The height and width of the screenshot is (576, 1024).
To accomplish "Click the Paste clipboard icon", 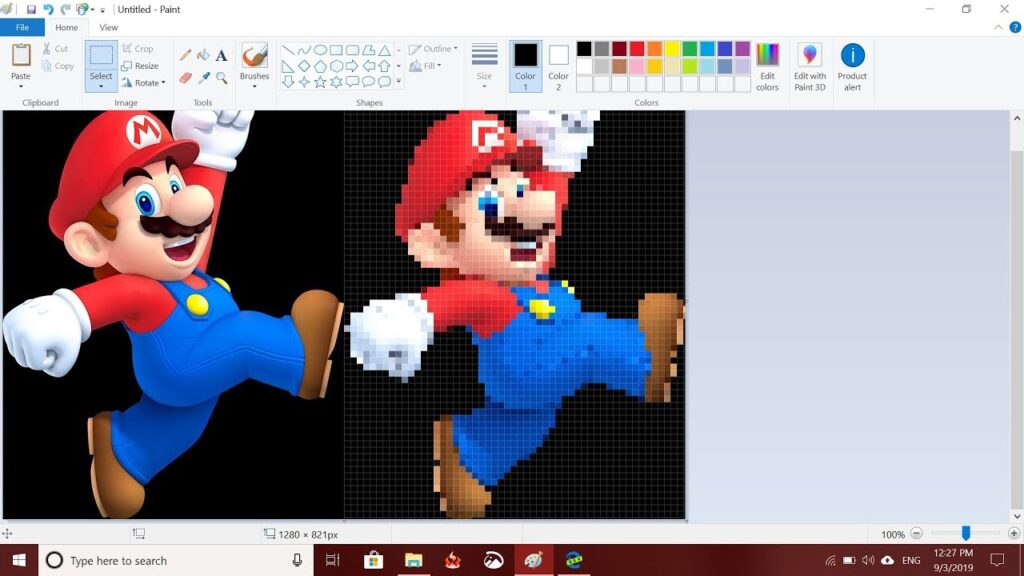I will (21, 55).
